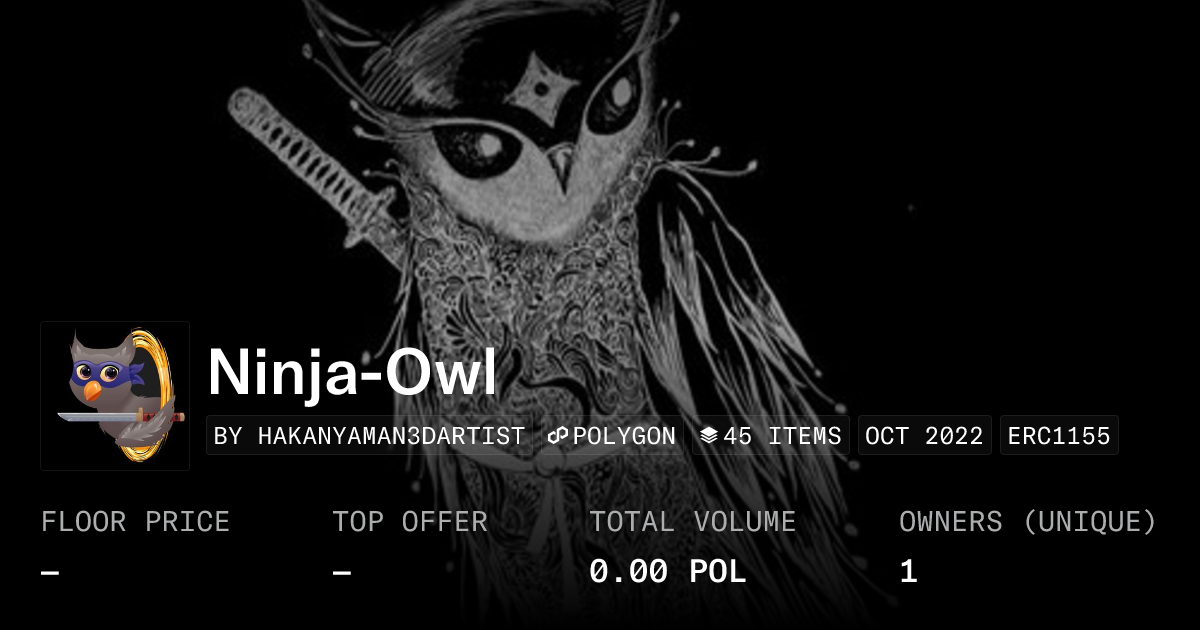Select the Ninja-Owl collection title

coord(352,373)
